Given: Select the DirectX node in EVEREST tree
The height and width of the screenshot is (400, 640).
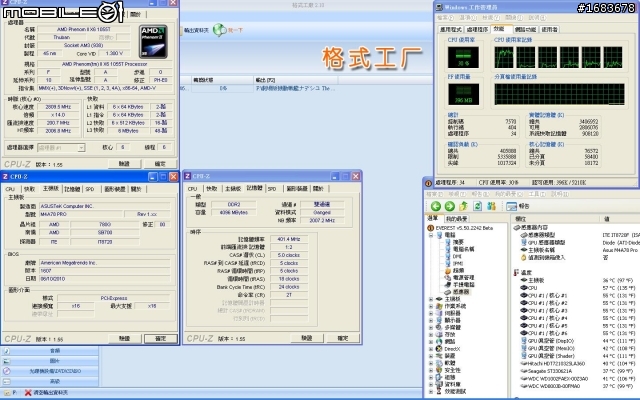Looking at the screenshot, I should 452,349.
